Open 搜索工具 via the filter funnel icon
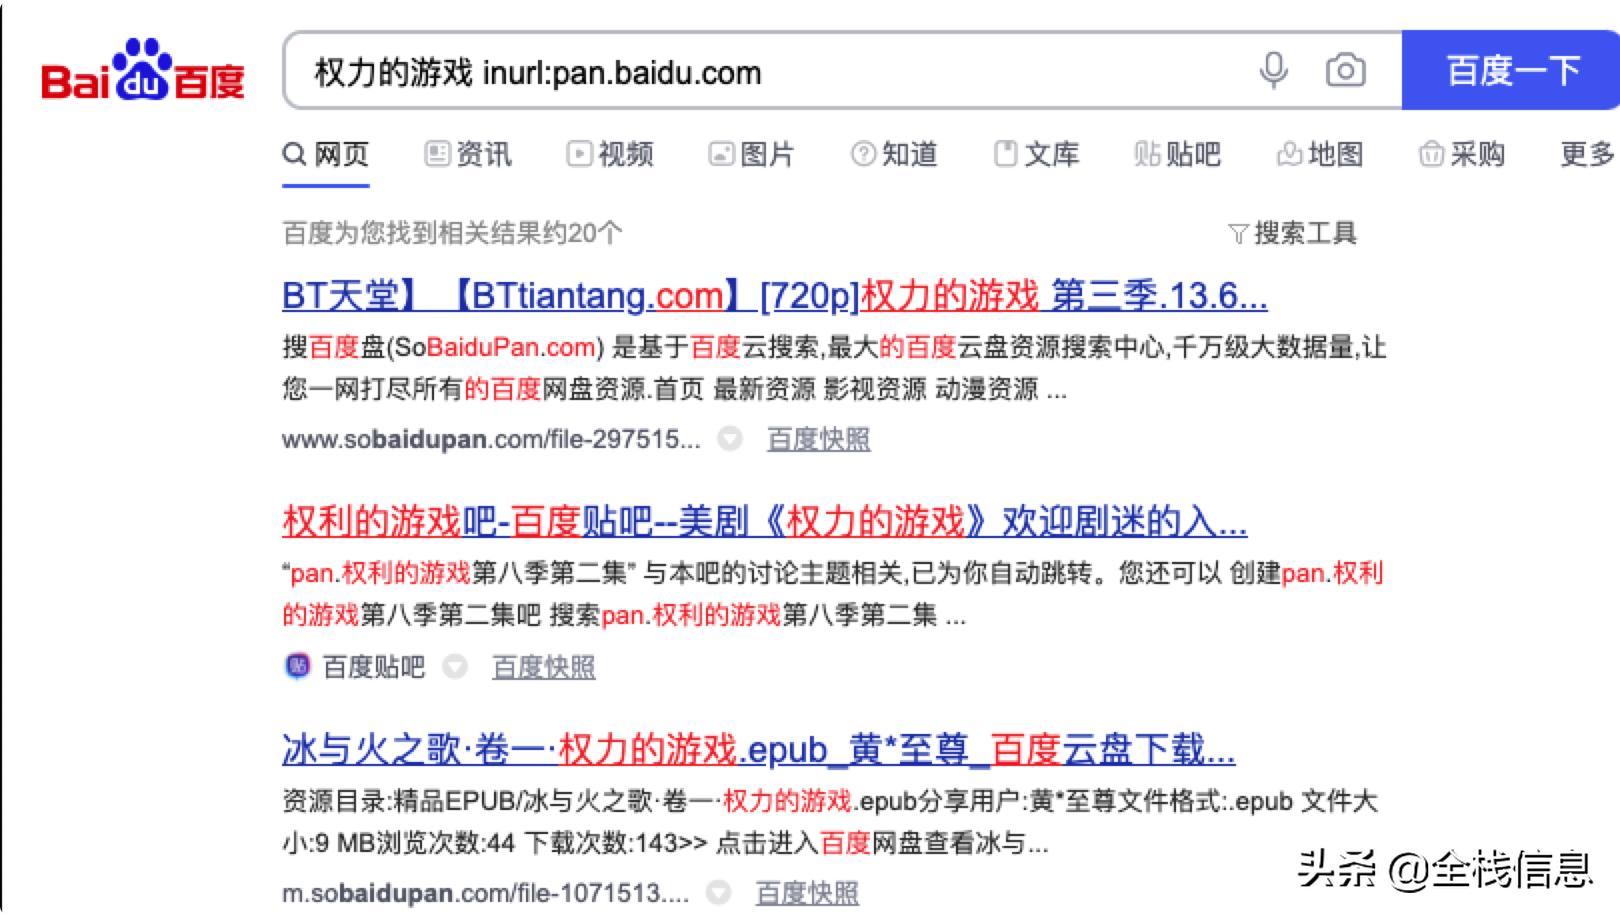This screenshot has height=916, width=1620. (x=1240, y=232)
